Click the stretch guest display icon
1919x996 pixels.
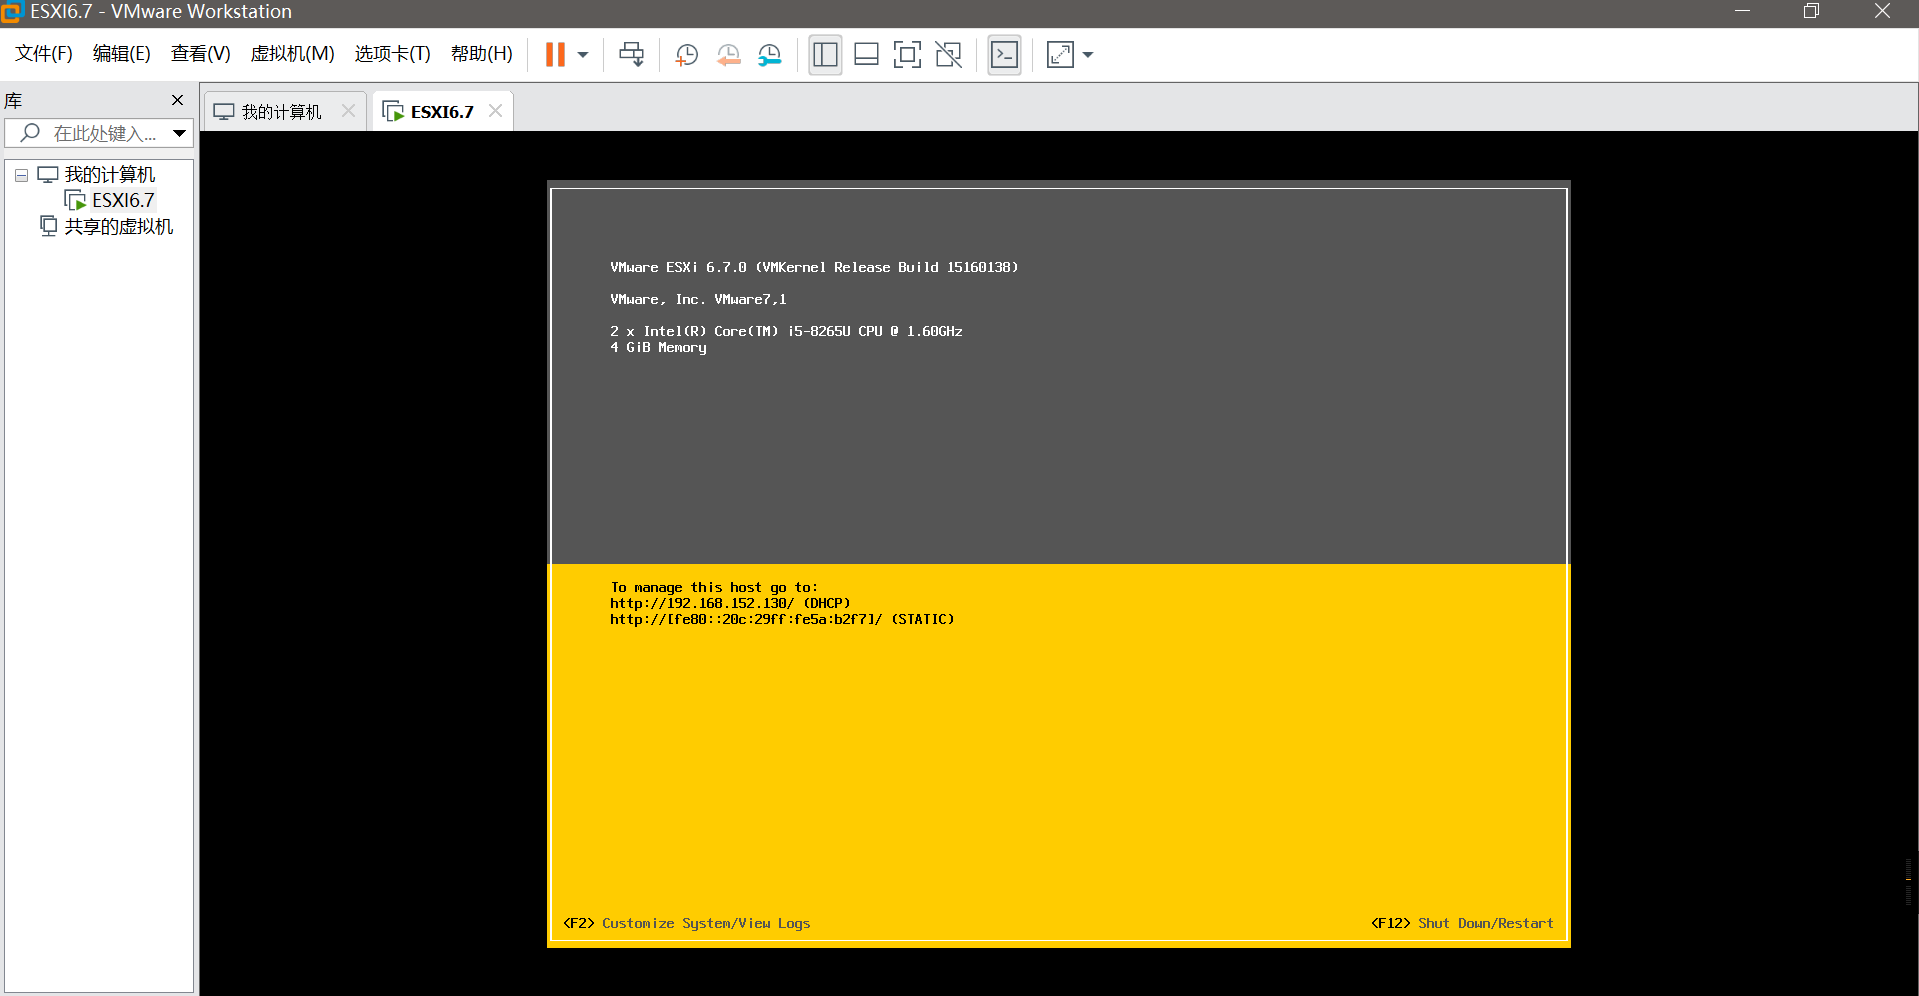coord(1060,54)
